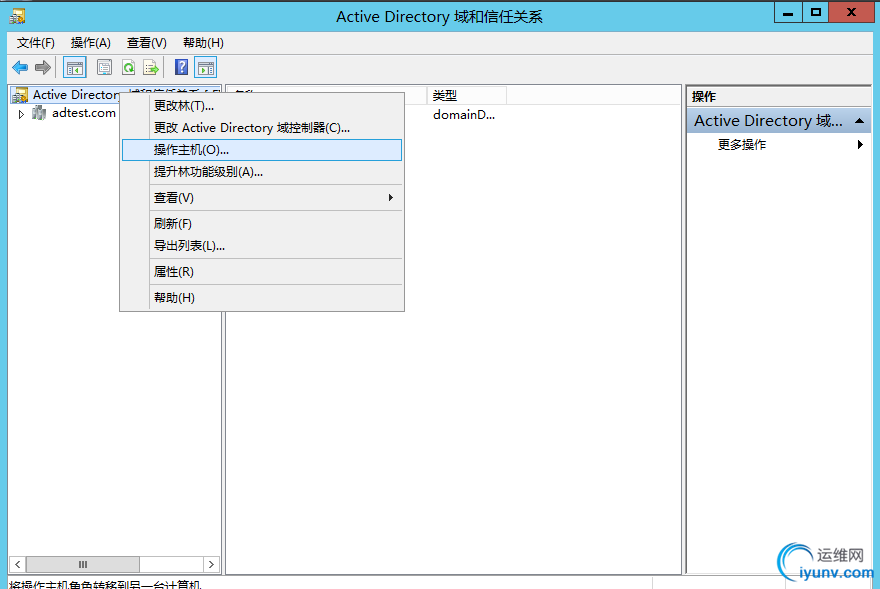Expand 更多操作 submenu arrow
This screenshot has width=880, height=589.
860,145
